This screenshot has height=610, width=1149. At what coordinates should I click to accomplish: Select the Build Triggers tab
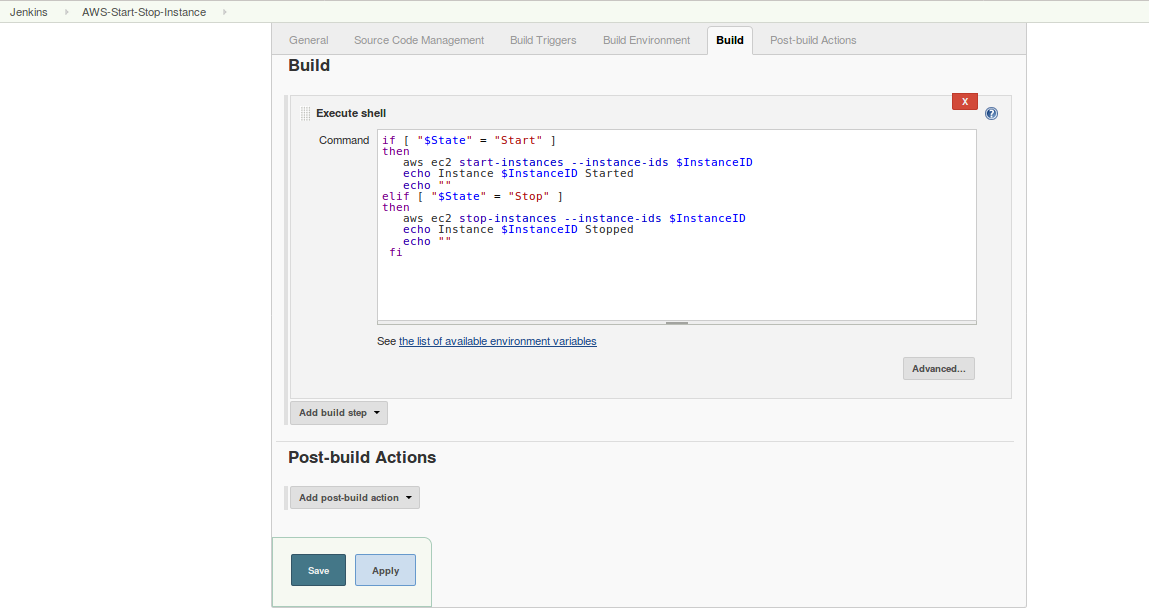[x=543, y=40]
